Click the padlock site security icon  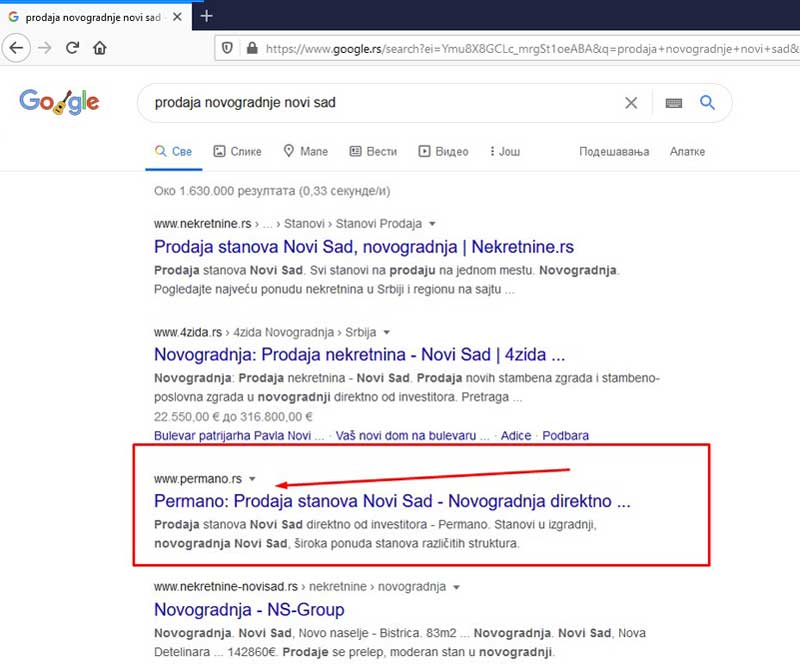252,48
